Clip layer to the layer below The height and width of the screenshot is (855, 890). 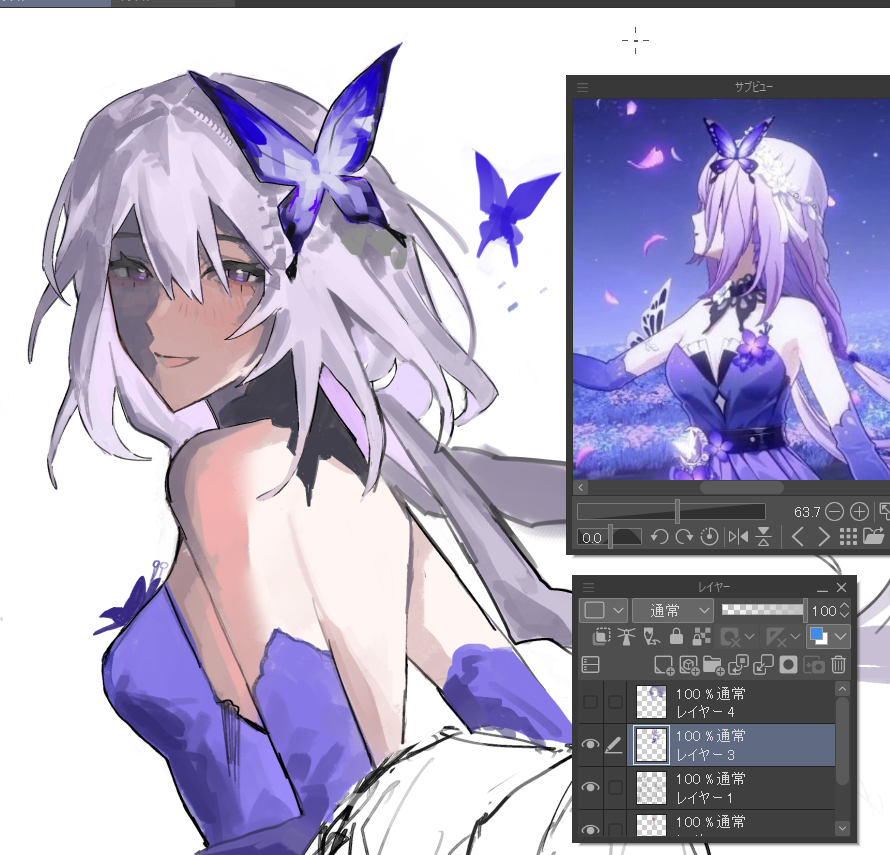(x=603, y=636)
